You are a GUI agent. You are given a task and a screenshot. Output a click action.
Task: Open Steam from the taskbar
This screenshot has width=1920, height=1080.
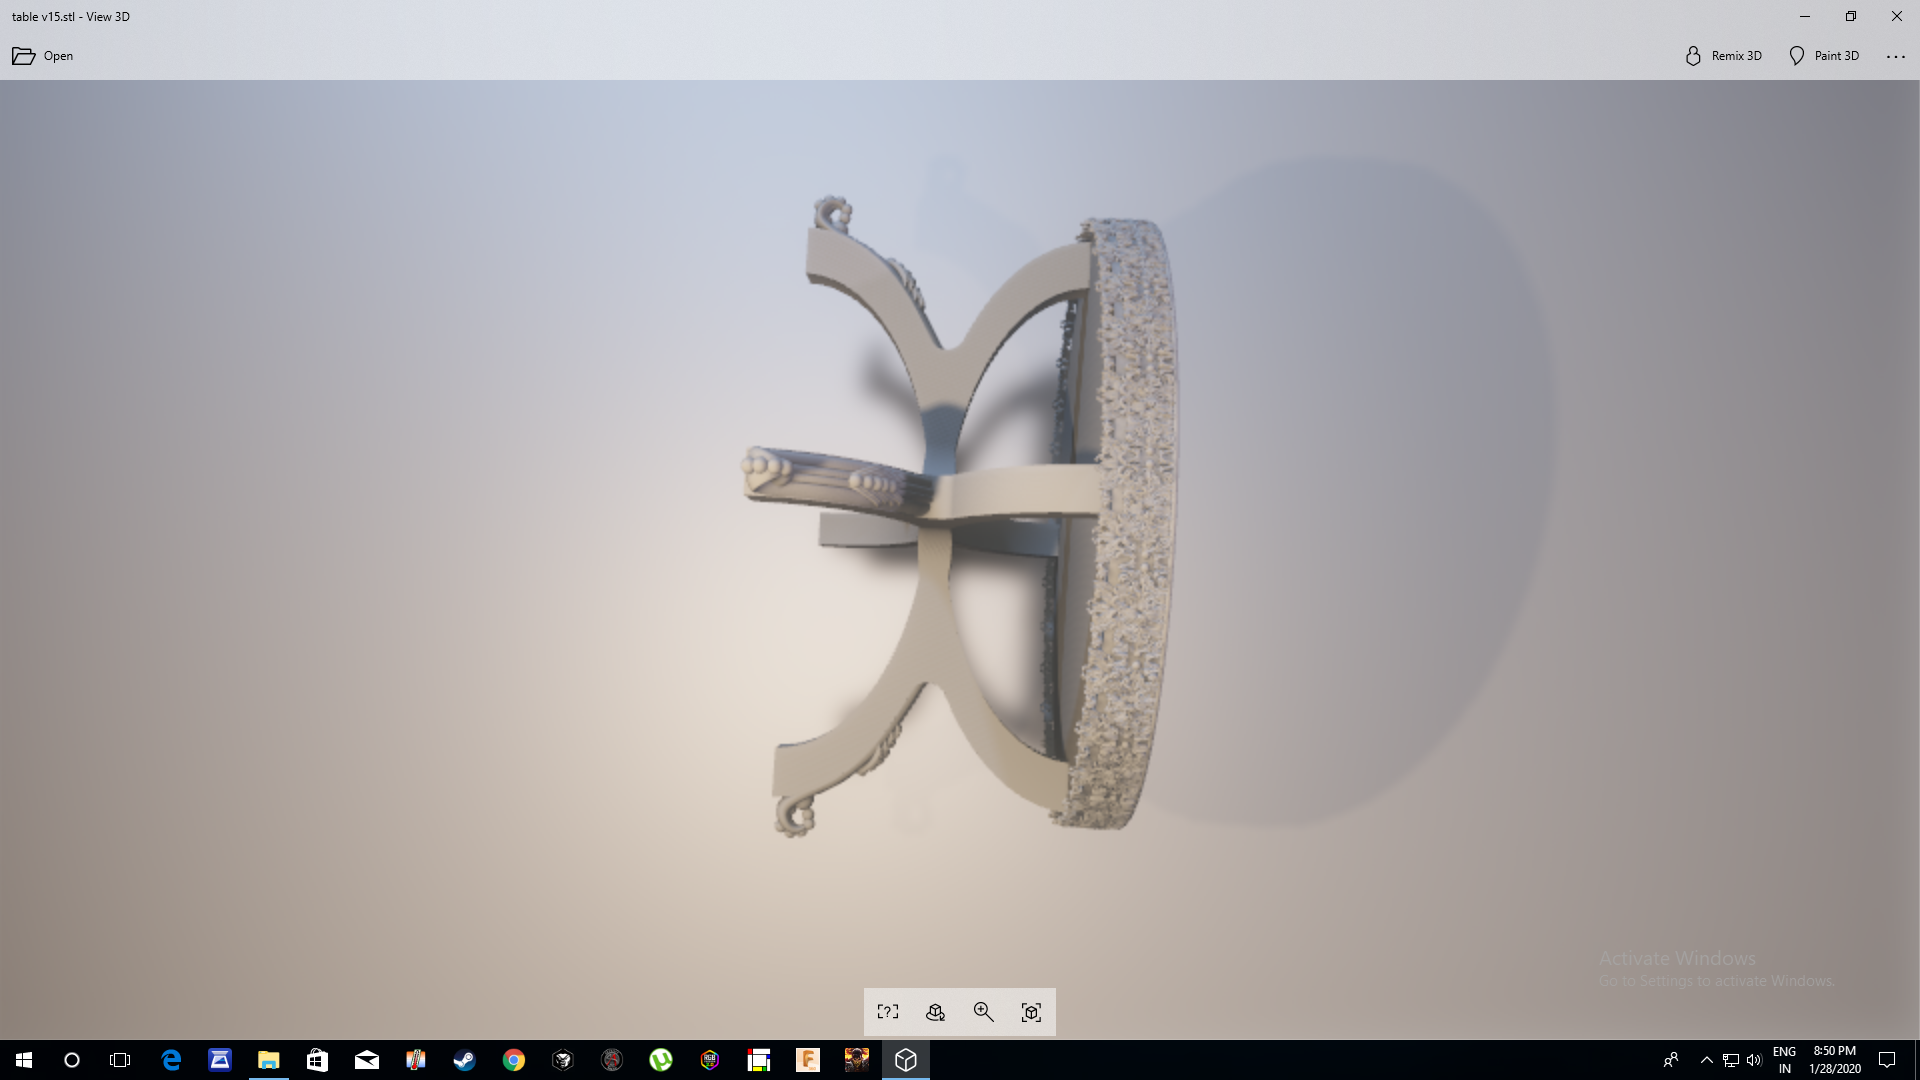(x=464, y=1060)
